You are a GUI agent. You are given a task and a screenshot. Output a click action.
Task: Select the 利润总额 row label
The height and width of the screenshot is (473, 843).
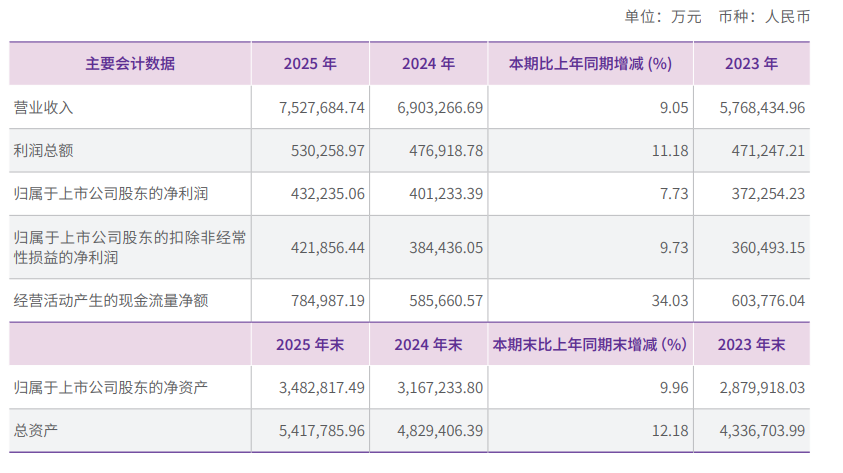click(x=44, y=151)
